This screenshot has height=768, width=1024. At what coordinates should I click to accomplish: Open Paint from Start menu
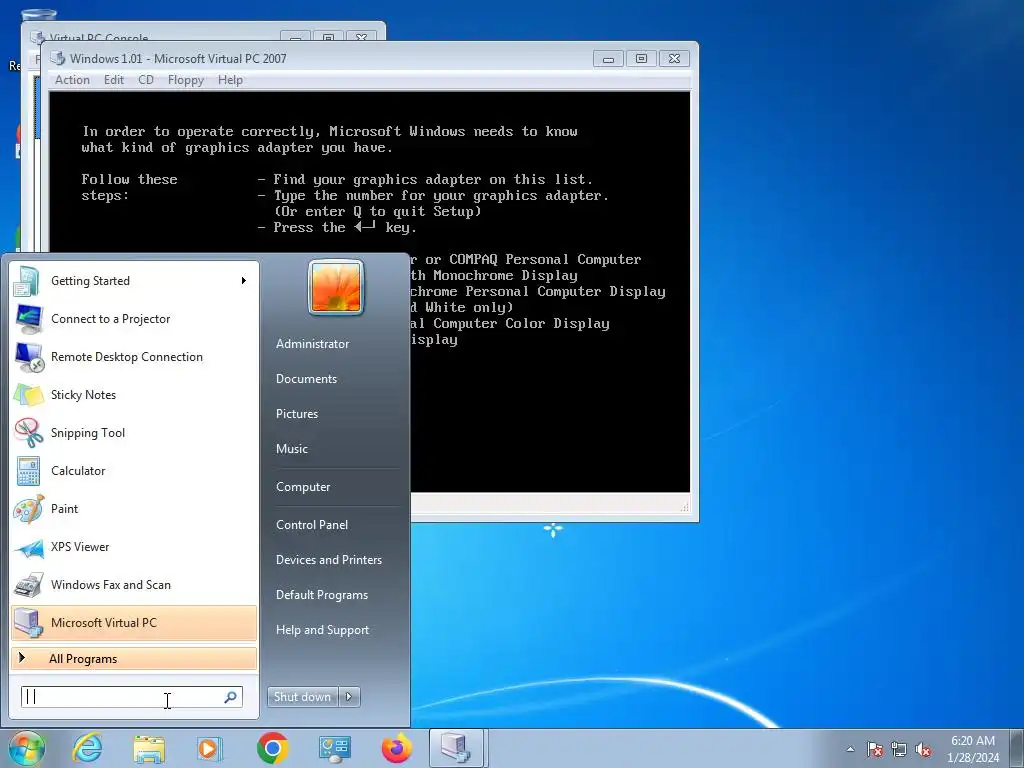click(x=133, y=509)
